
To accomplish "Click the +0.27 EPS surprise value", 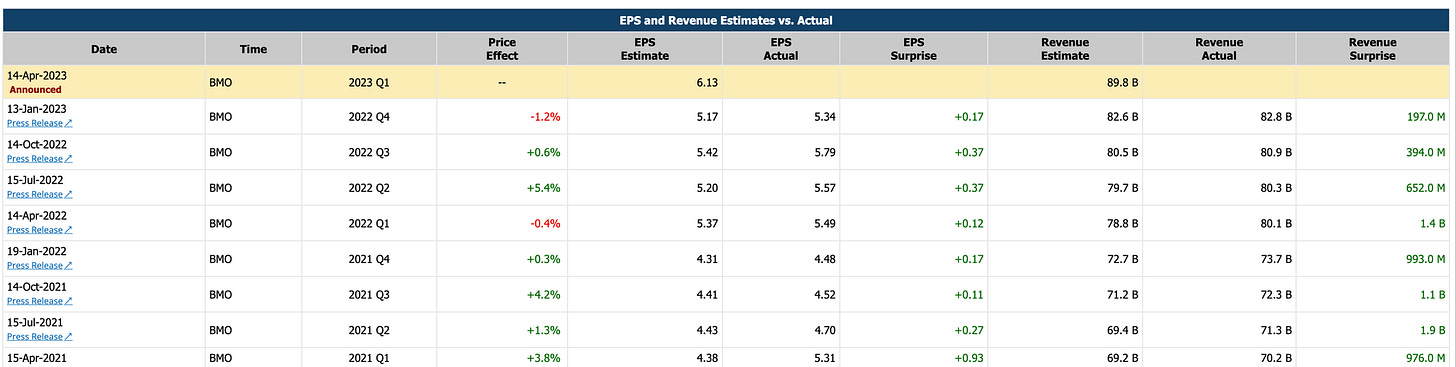I will [968, 330].
